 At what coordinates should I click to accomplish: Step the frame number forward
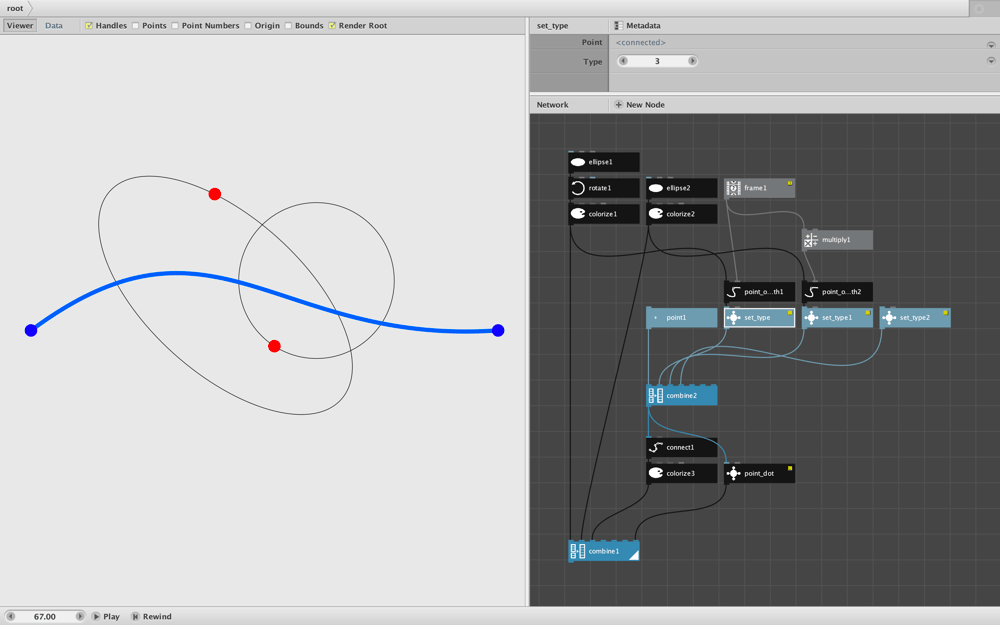pyautogui.click(x=80, y=616)
